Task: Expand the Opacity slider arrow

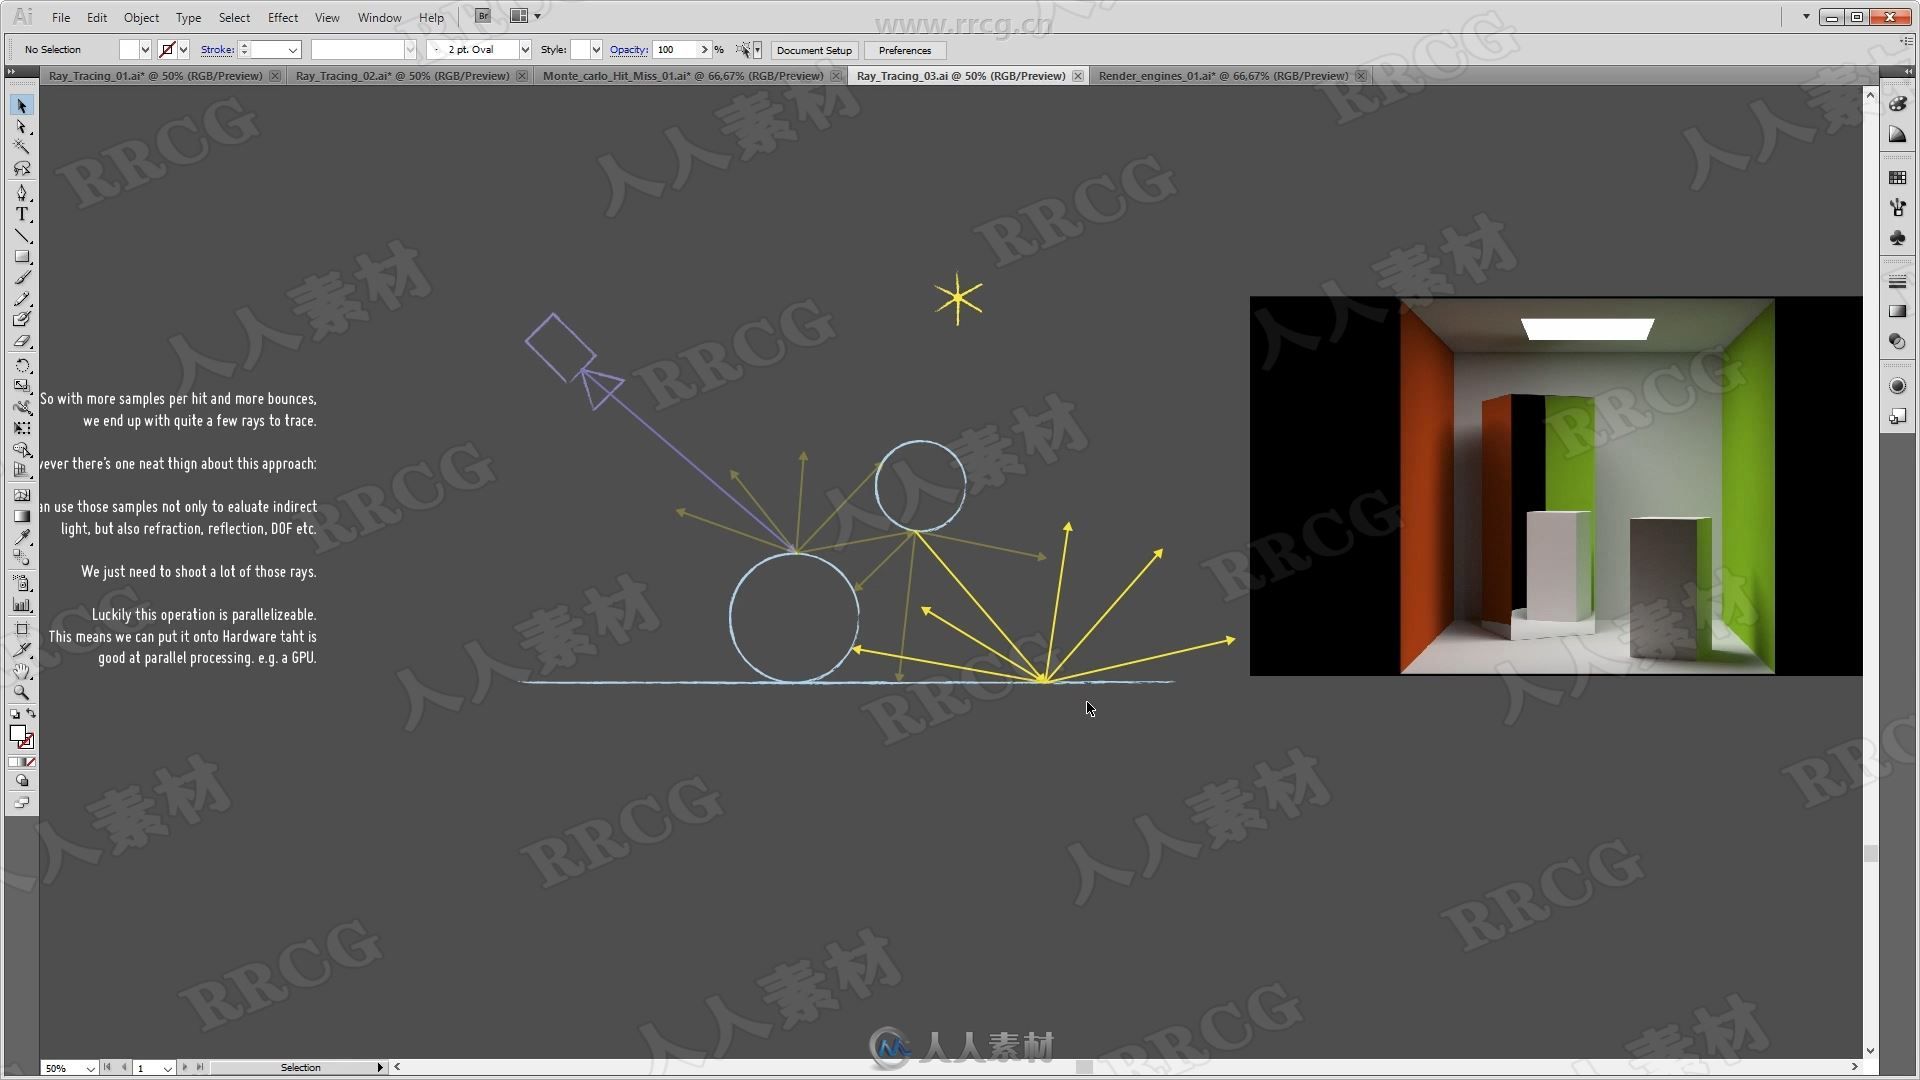Action: (704, 50)
